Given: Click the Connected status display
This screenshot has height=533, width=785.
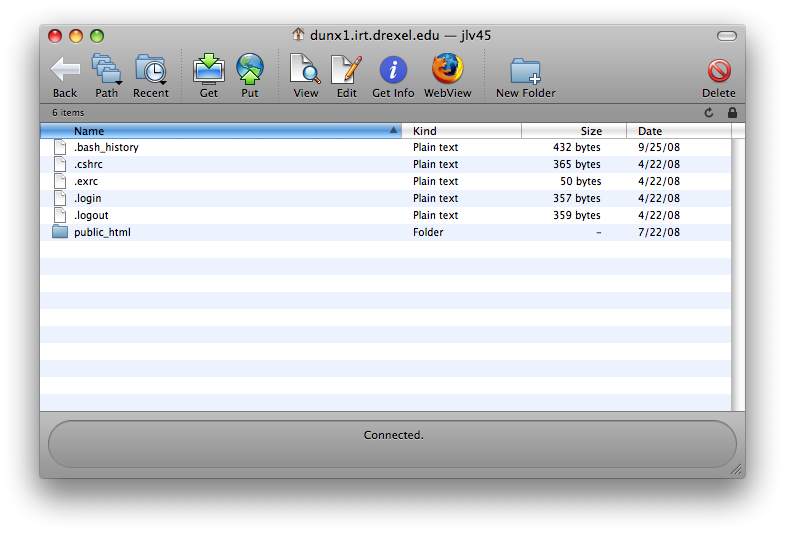Looking at the screenshot, I should (393, 444).
